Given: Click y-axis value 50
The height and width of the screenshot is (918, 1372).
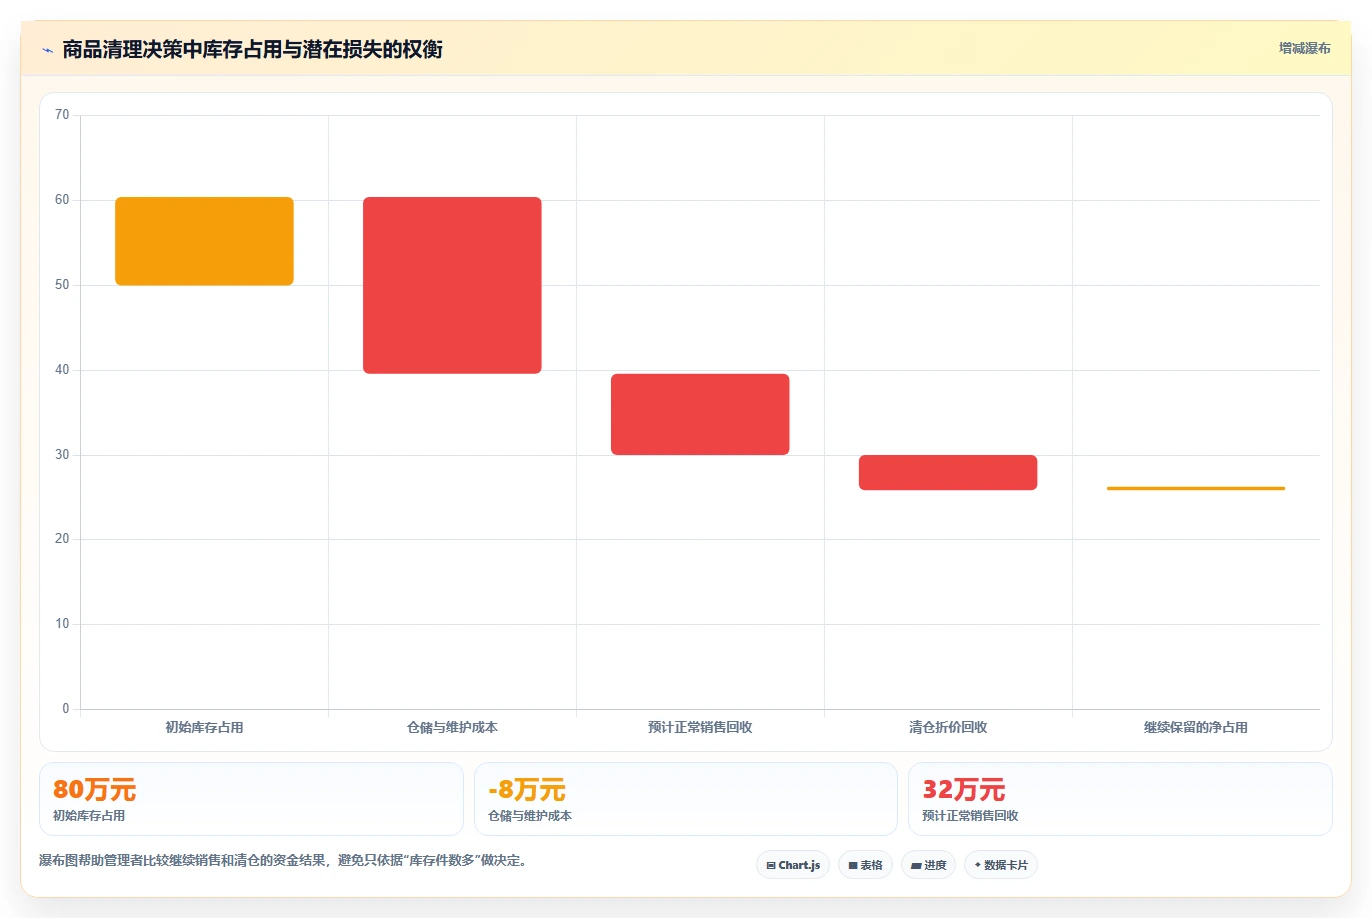Looking at the screenshot, I should tap(62, 285).
